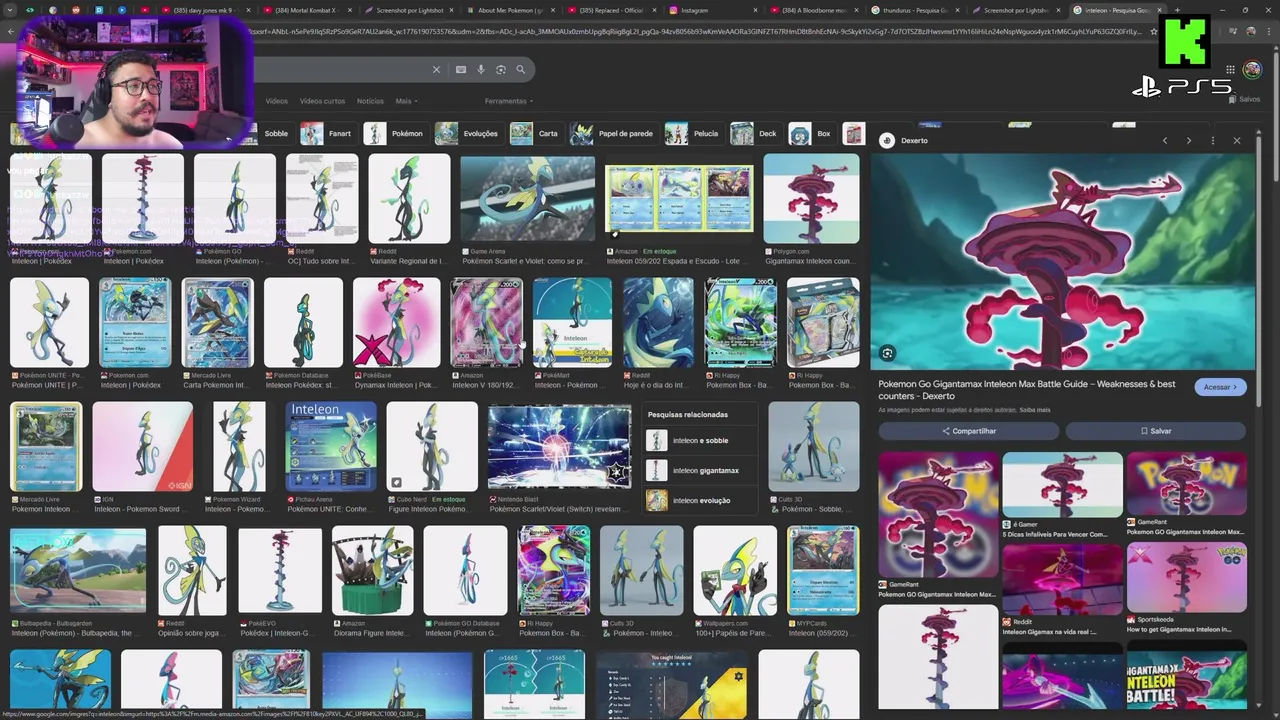Open the Pichau Arena Inteleon thumbnail
1280x720 pixels.
(x=331, y=447)
